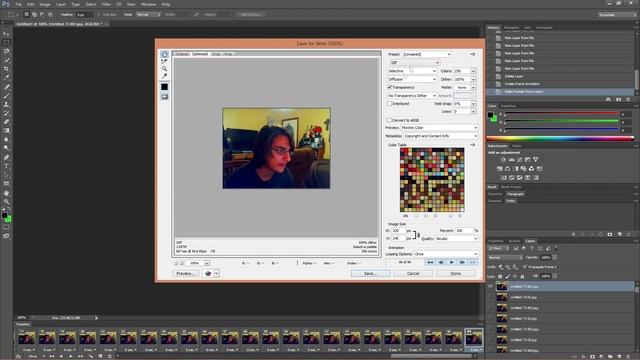The image size is (640, 360).
Task: Go to next animation frame in dialog
Action: [x=462, y=262]
